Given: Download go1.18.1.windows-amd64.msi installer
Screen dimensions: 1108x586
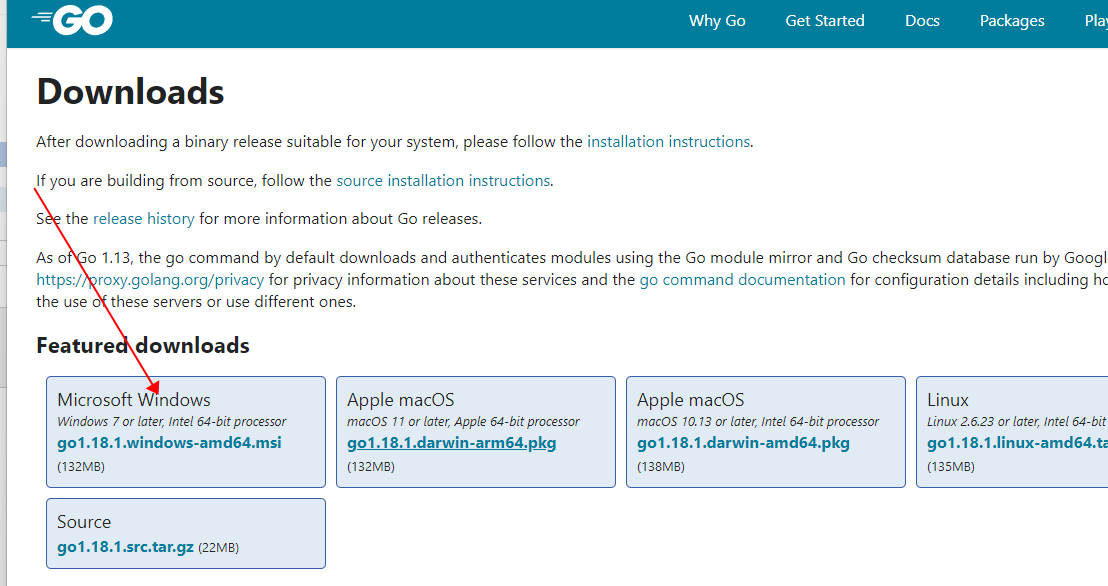Looking at the screenshot, I should 169,443.
